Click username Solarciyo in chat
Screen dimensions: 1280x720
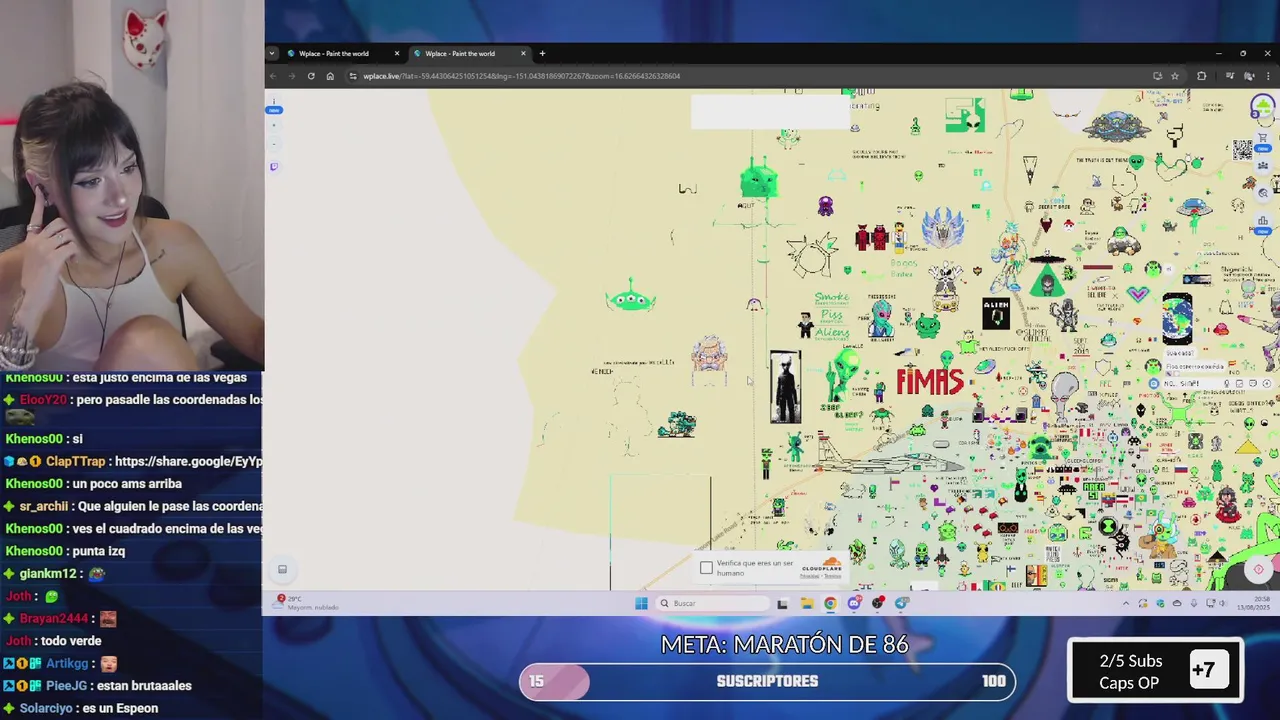pos(47,708)
